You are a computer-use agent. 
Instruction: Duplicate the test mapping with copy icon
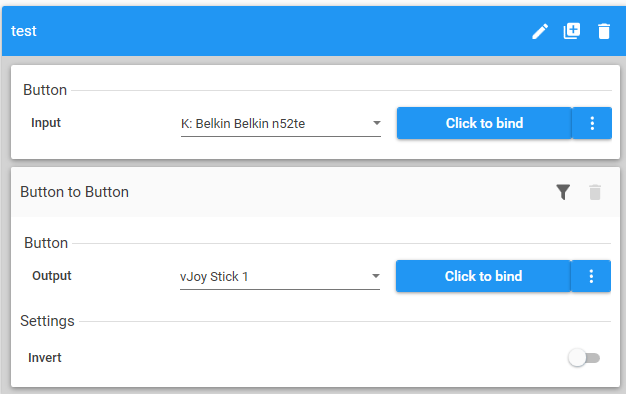pyautogui.click(x=572, y=31)
